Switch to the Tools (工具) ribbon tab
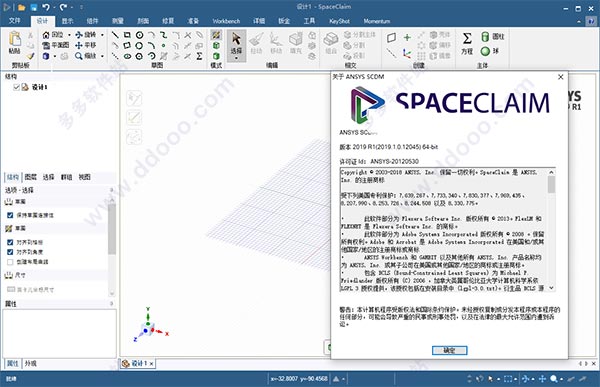Image resolution: width=600 pixels, height=387 pixels. tap(309, 21)
